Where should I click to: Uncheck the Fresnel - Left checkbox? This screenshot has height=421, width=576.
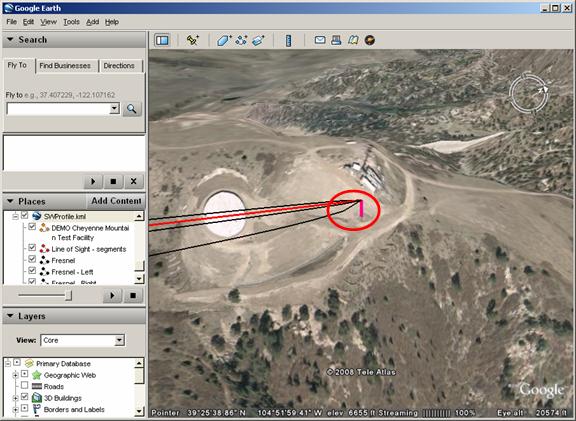(32, 270)
